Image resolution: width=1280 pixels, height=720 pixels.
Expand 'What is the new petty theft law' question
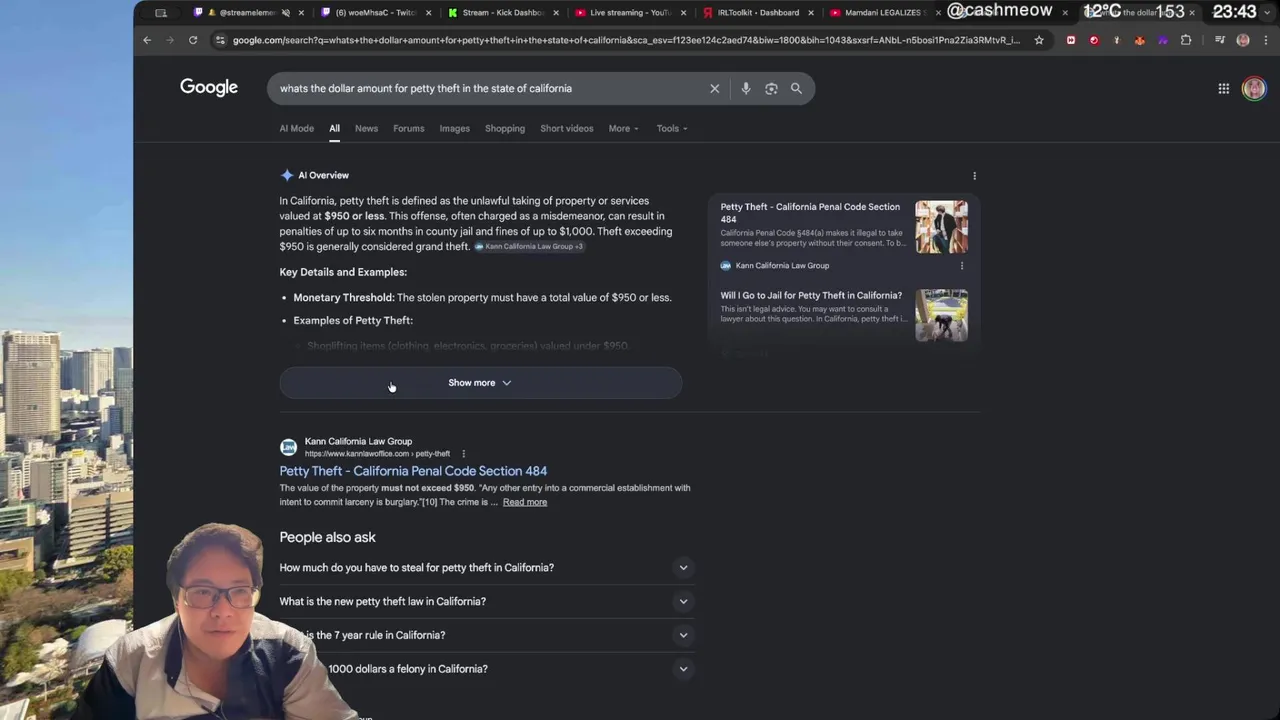tap(487, 601)
